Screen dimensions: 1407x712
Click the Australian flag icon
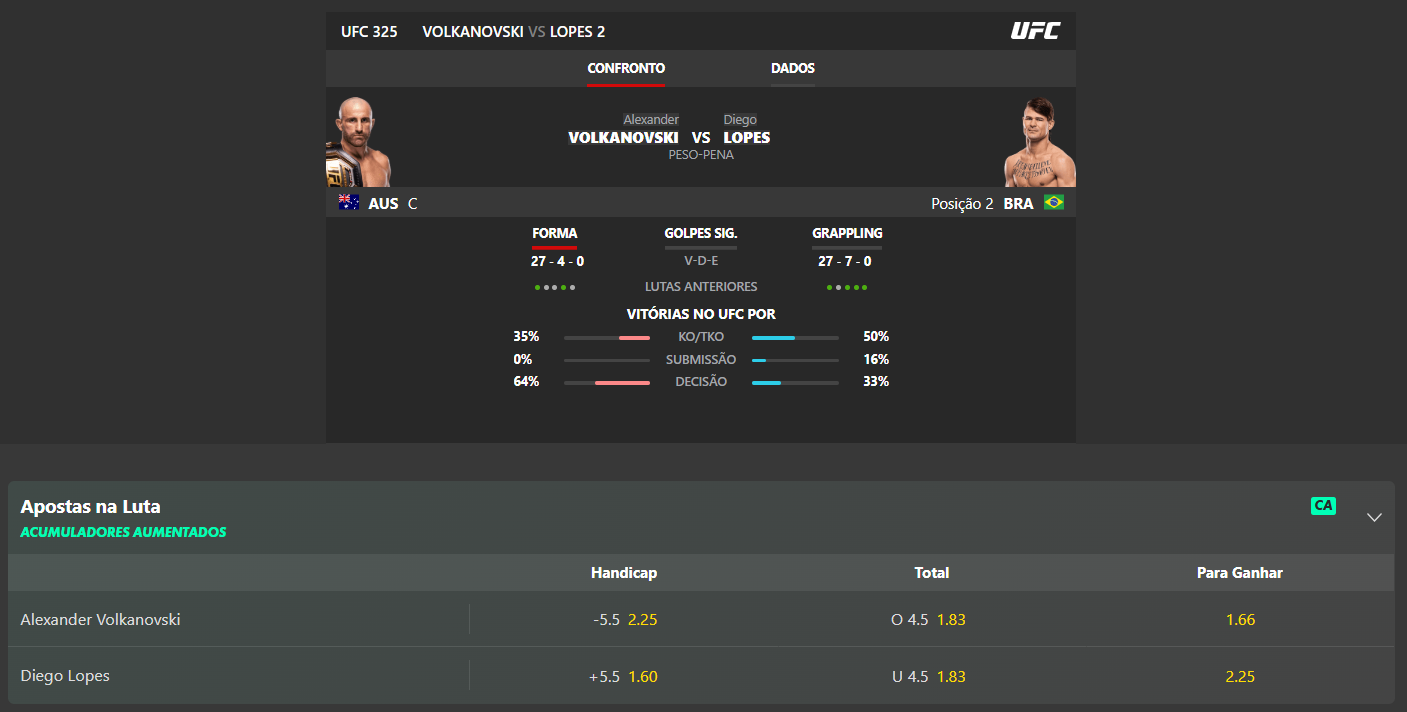point(349,203)
